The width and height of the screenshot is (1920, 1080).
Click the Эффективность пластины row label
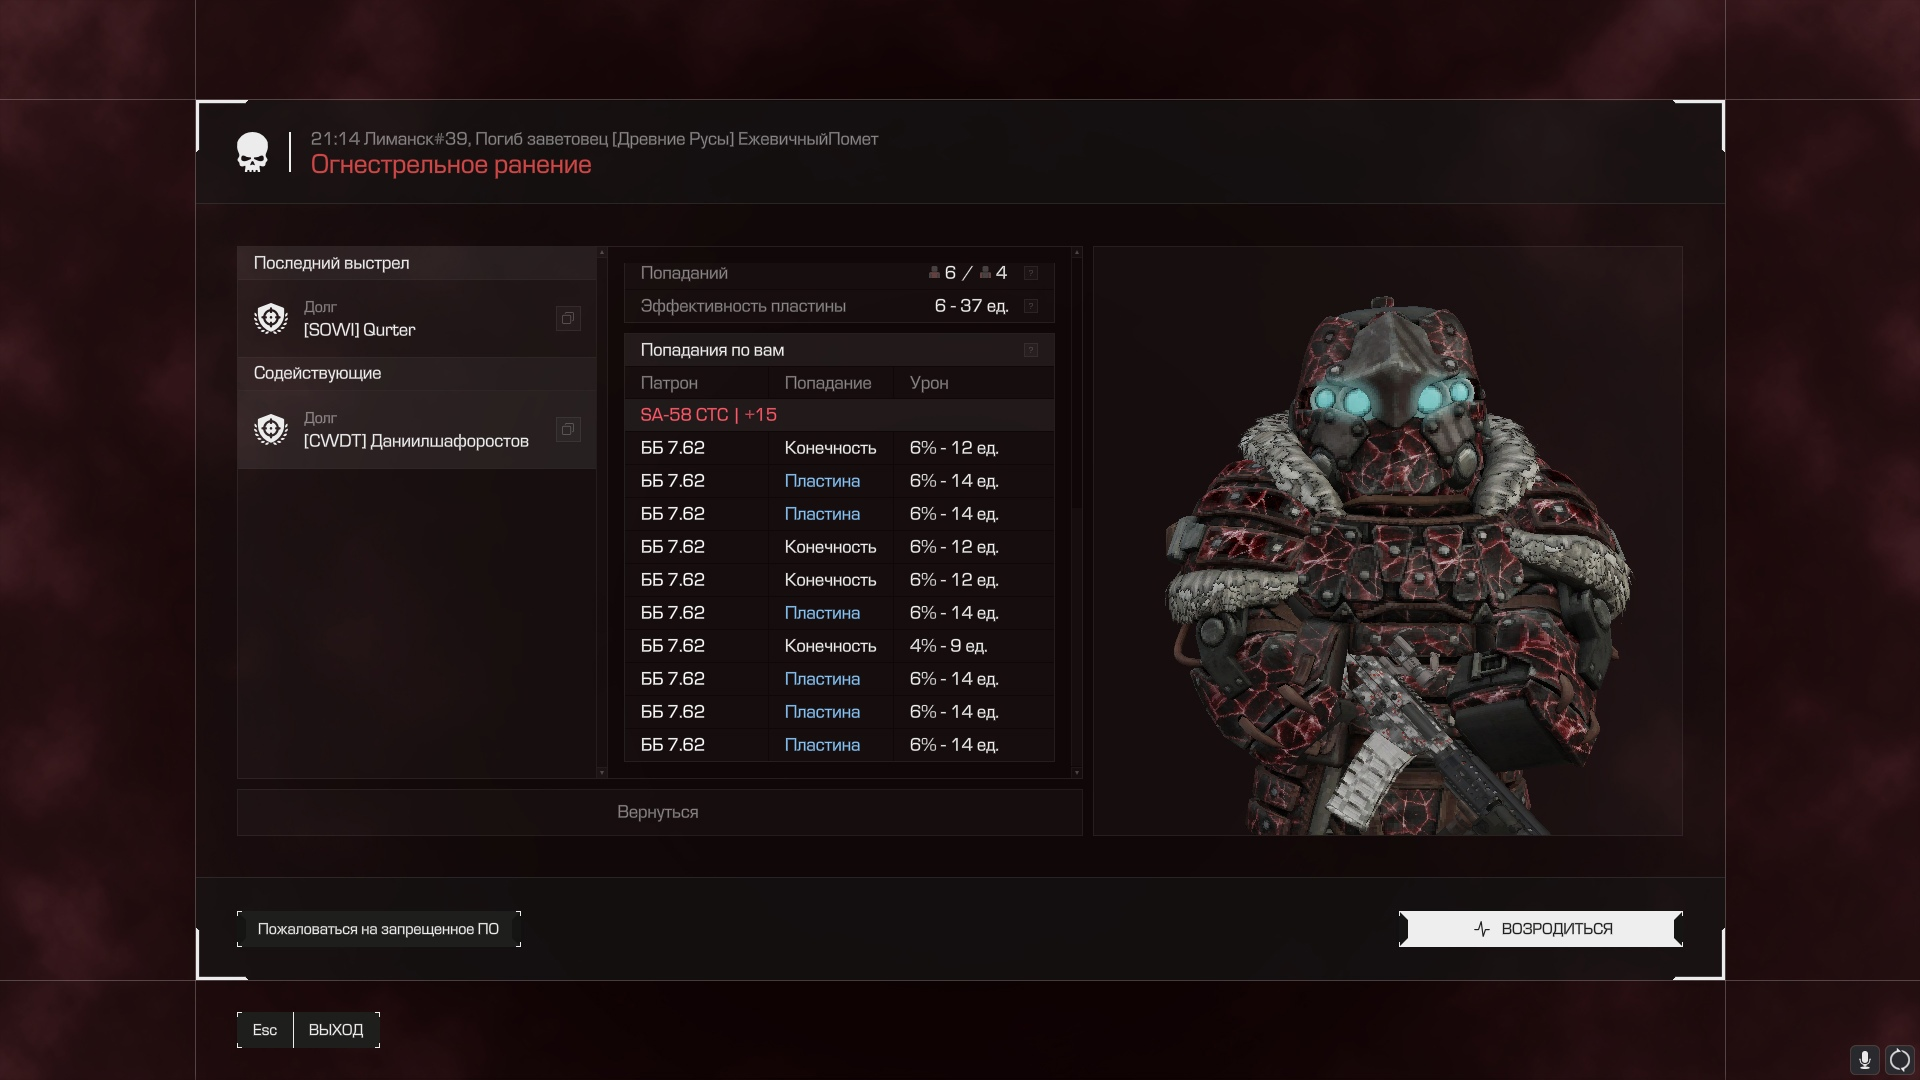[743, 306]
